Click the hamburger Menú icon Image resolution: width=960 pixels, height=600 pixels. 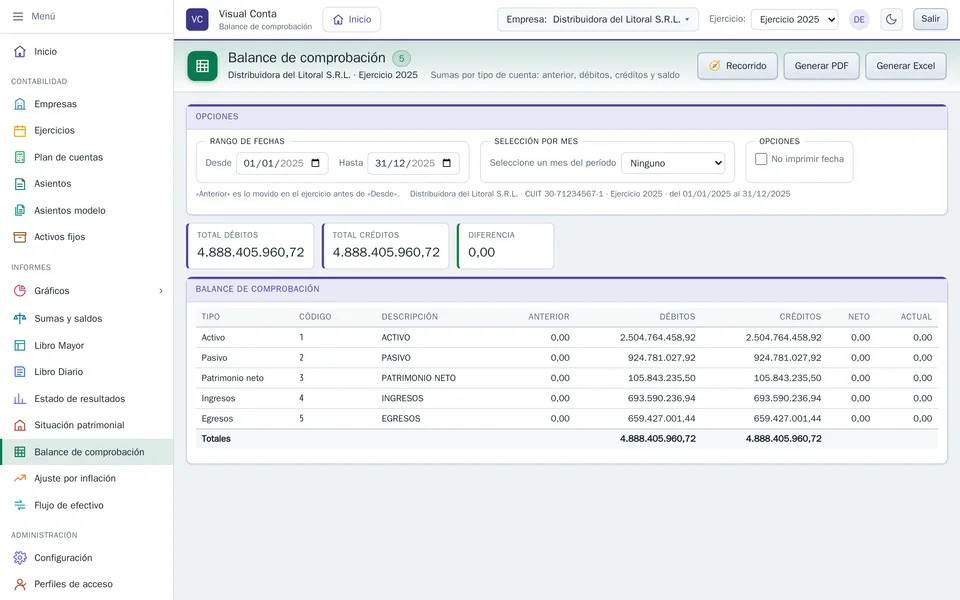(x=18, y=17)
